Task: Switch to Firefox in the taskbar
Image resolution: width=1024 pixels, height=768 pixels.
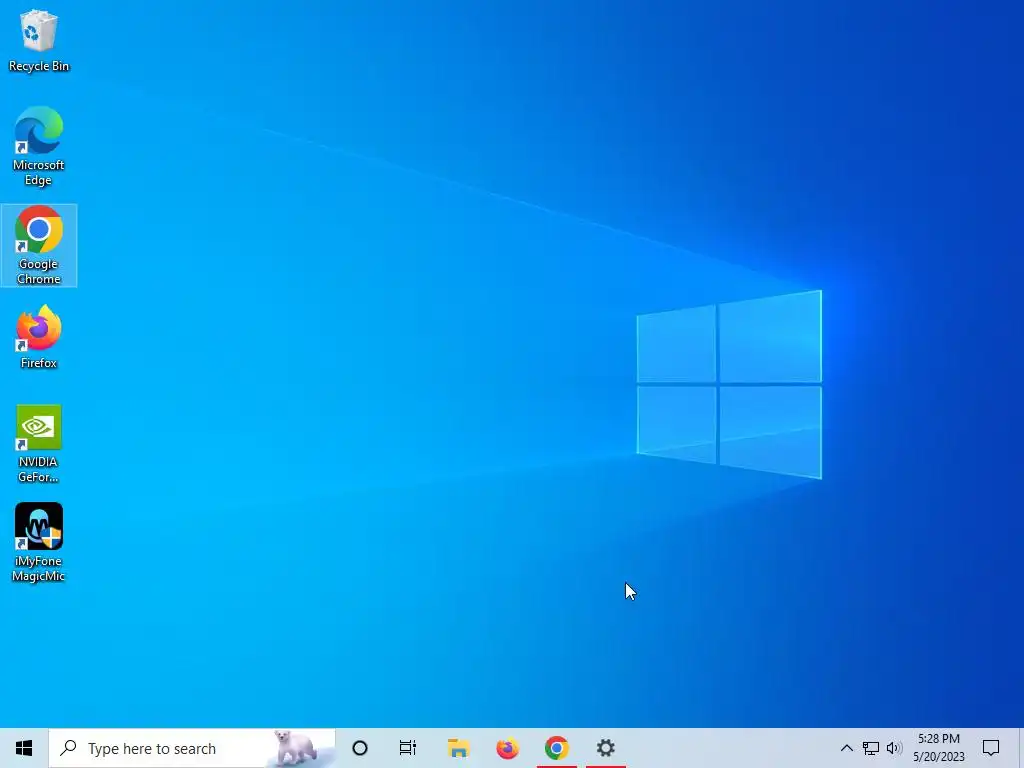Action: (x=507, y=748)
